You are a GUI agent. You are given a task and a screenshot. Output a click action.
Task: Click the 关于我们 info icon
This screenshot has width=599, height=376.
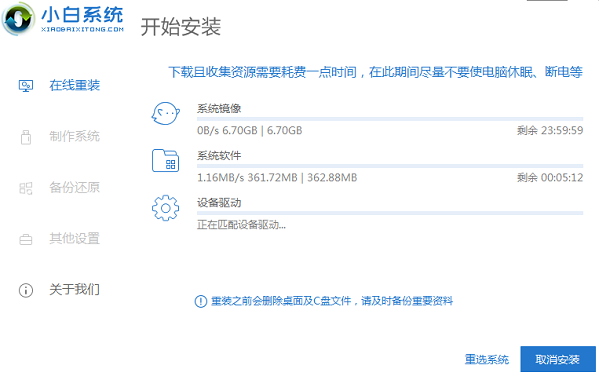click(x=26, y=290)
